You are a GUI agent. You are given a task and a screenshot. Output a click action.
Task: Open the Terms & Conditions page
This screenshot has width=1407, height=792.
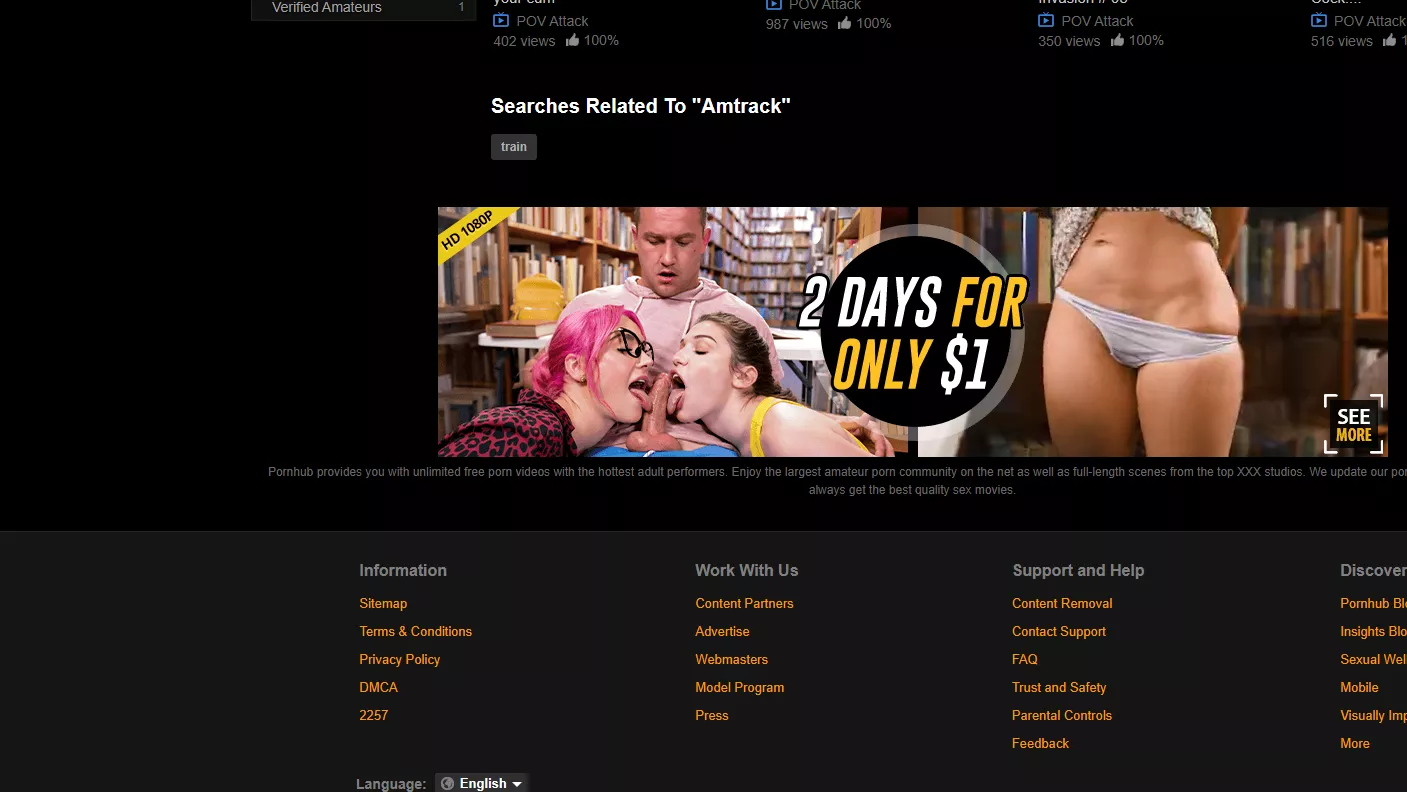pos(415,631)
